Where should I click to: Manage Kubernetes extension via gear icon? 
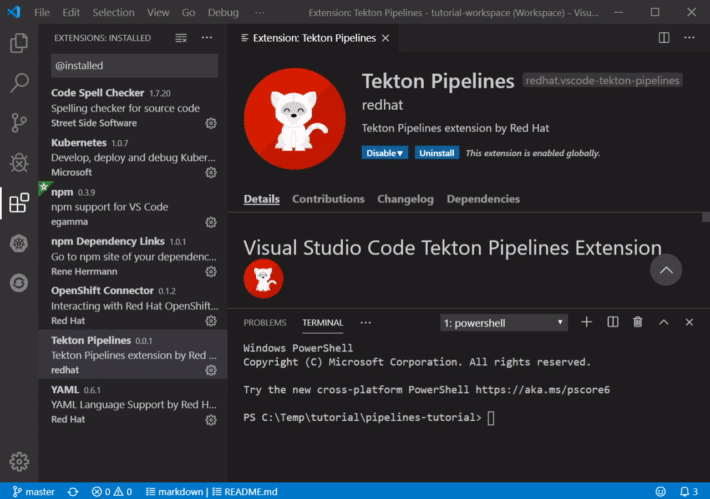(x=211, y=173)
